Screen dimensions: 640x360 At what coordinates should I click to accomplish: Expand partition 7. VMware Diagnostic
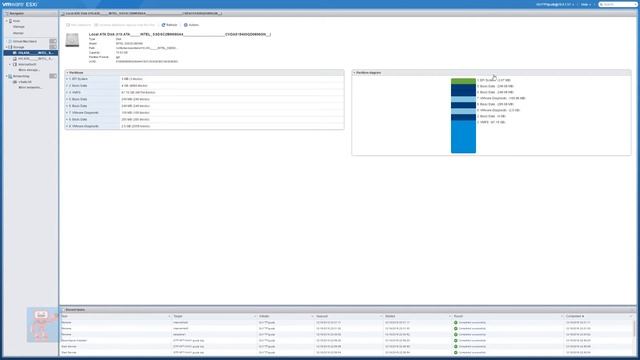click(x=67, y=113)
